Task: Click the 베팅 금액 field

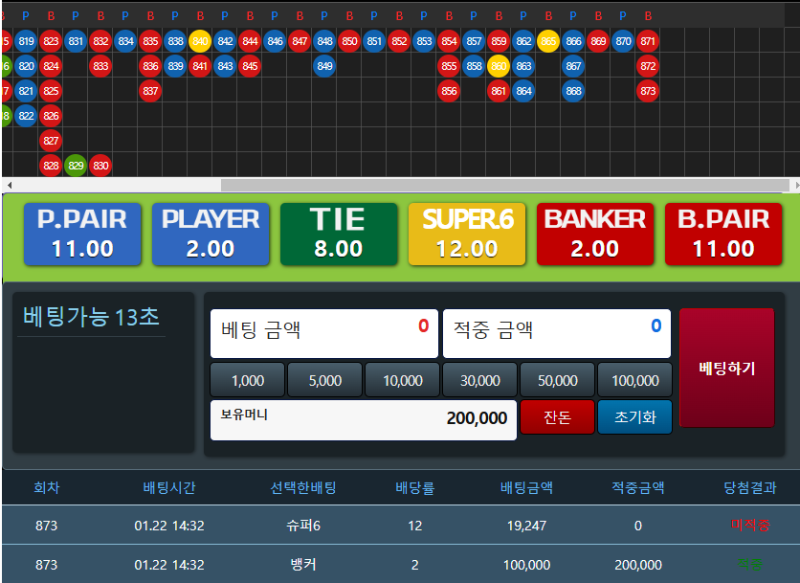Action: [324, 334]
